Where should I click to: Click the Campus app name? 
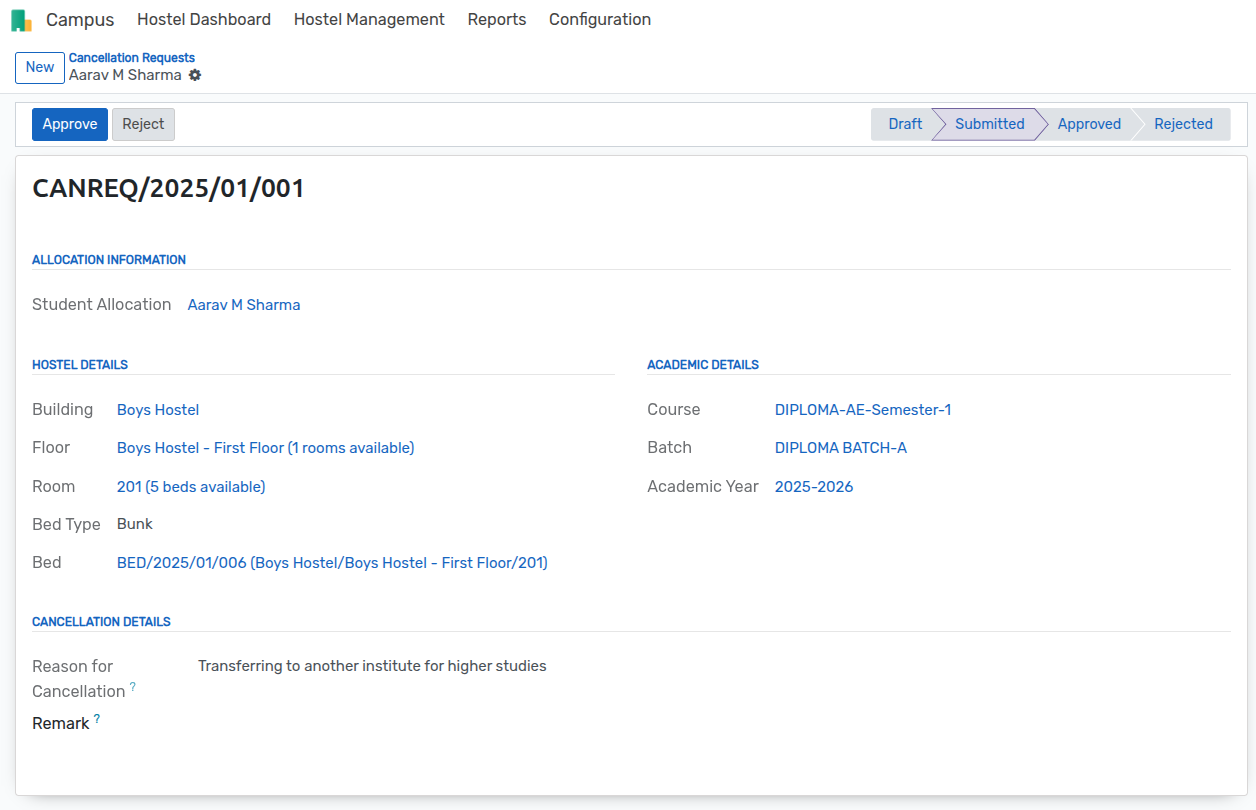click(x=80, y=20)
